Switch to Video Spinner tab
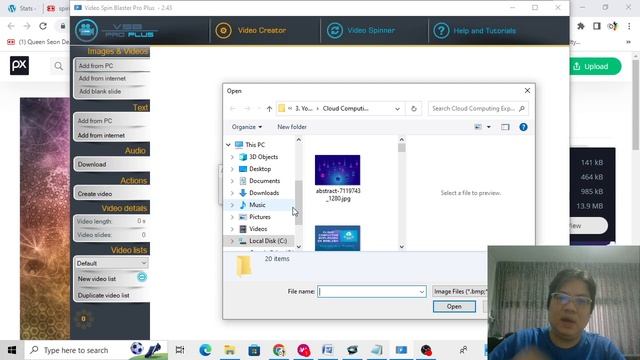This screenshot has width=640, height=360. [361, 30]
